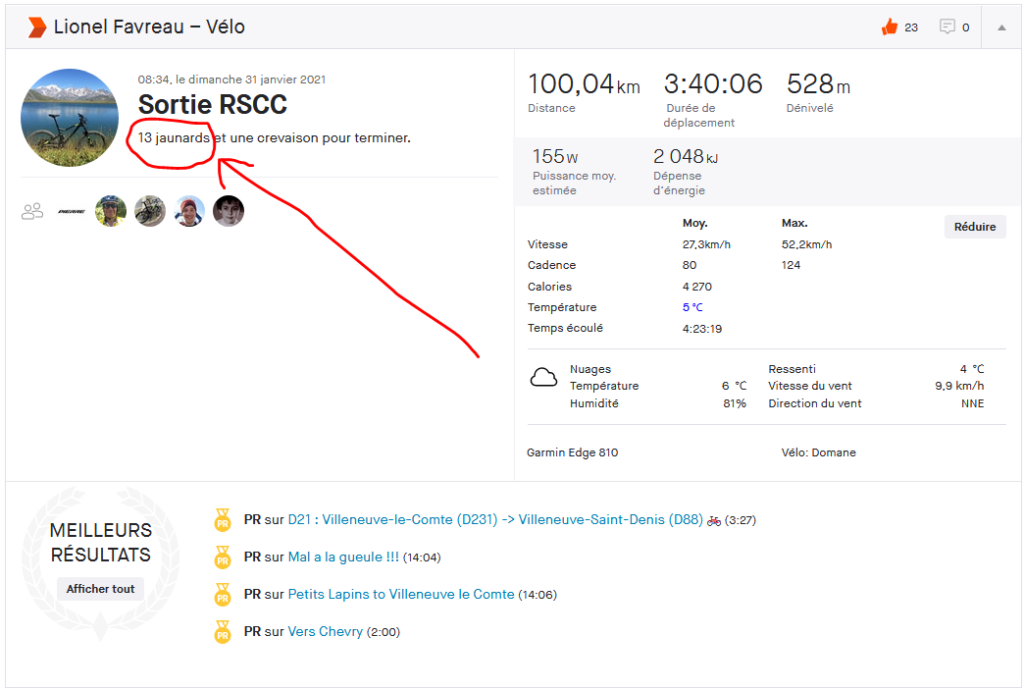This screenshot has height=690, width=1024.
Task: Click the Sortie RSCC activity title
Action: coord(212,105)
